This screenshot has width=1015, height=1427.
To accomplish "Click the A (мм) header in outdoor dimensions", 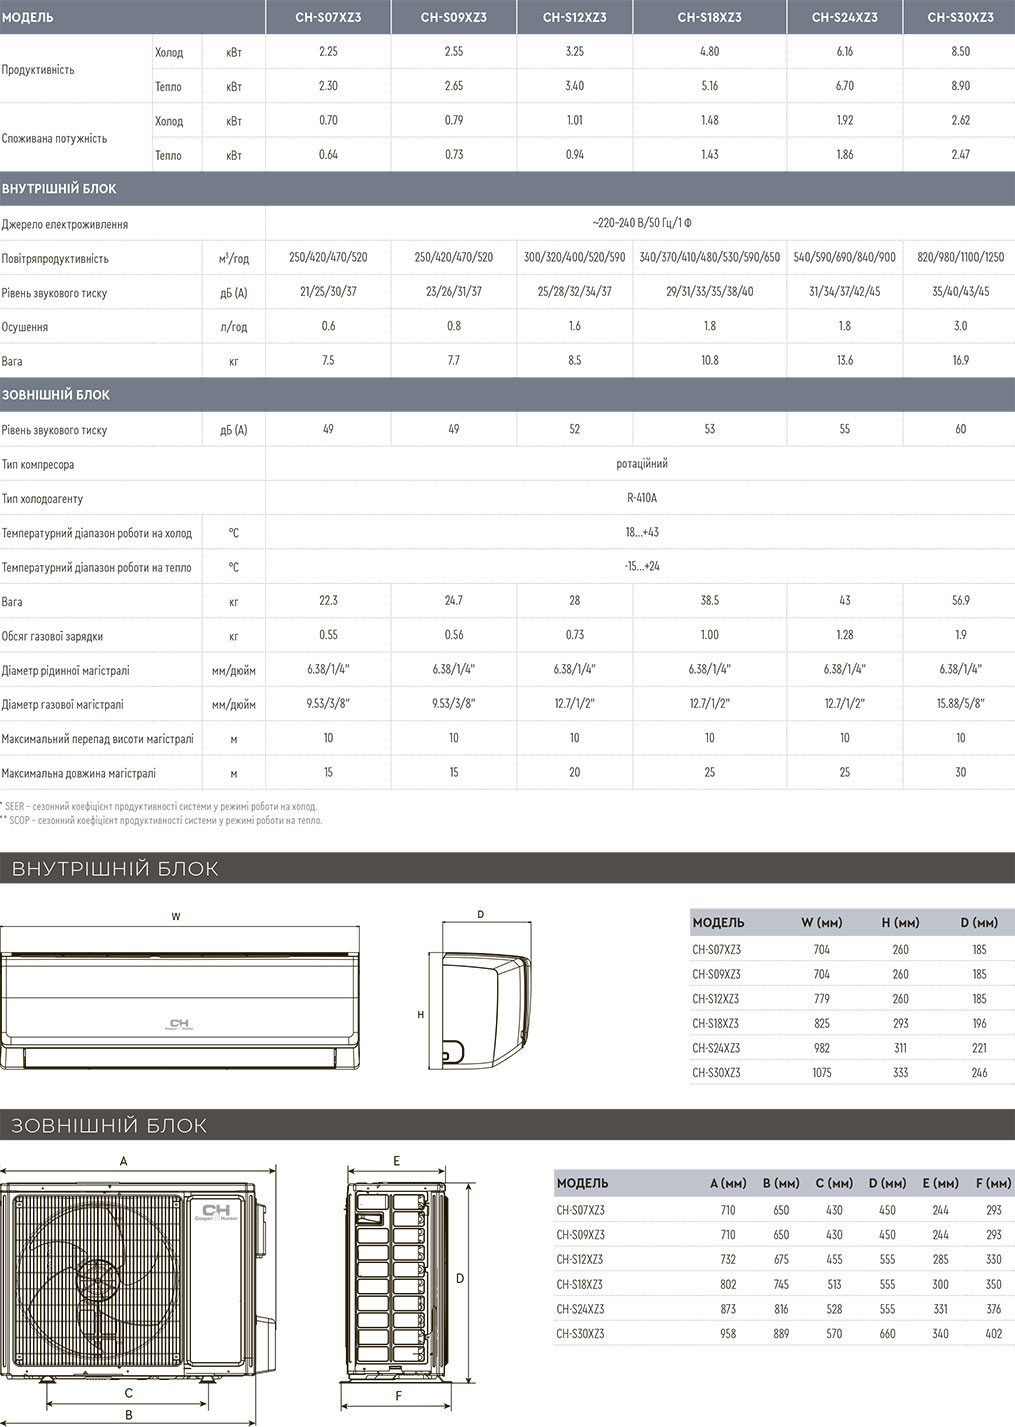I will [x=728, y=1183].
